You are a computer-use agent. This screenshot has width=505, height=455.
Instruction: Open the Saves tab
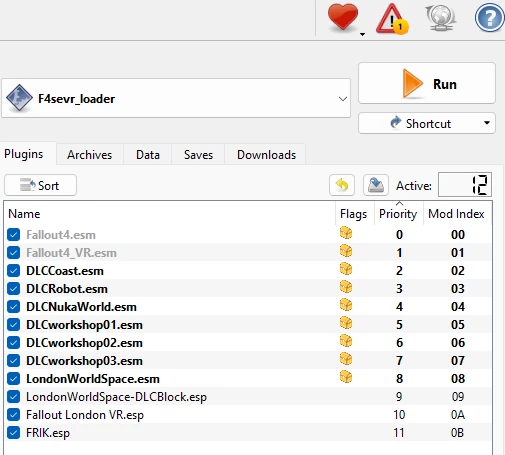coord(198,155)
